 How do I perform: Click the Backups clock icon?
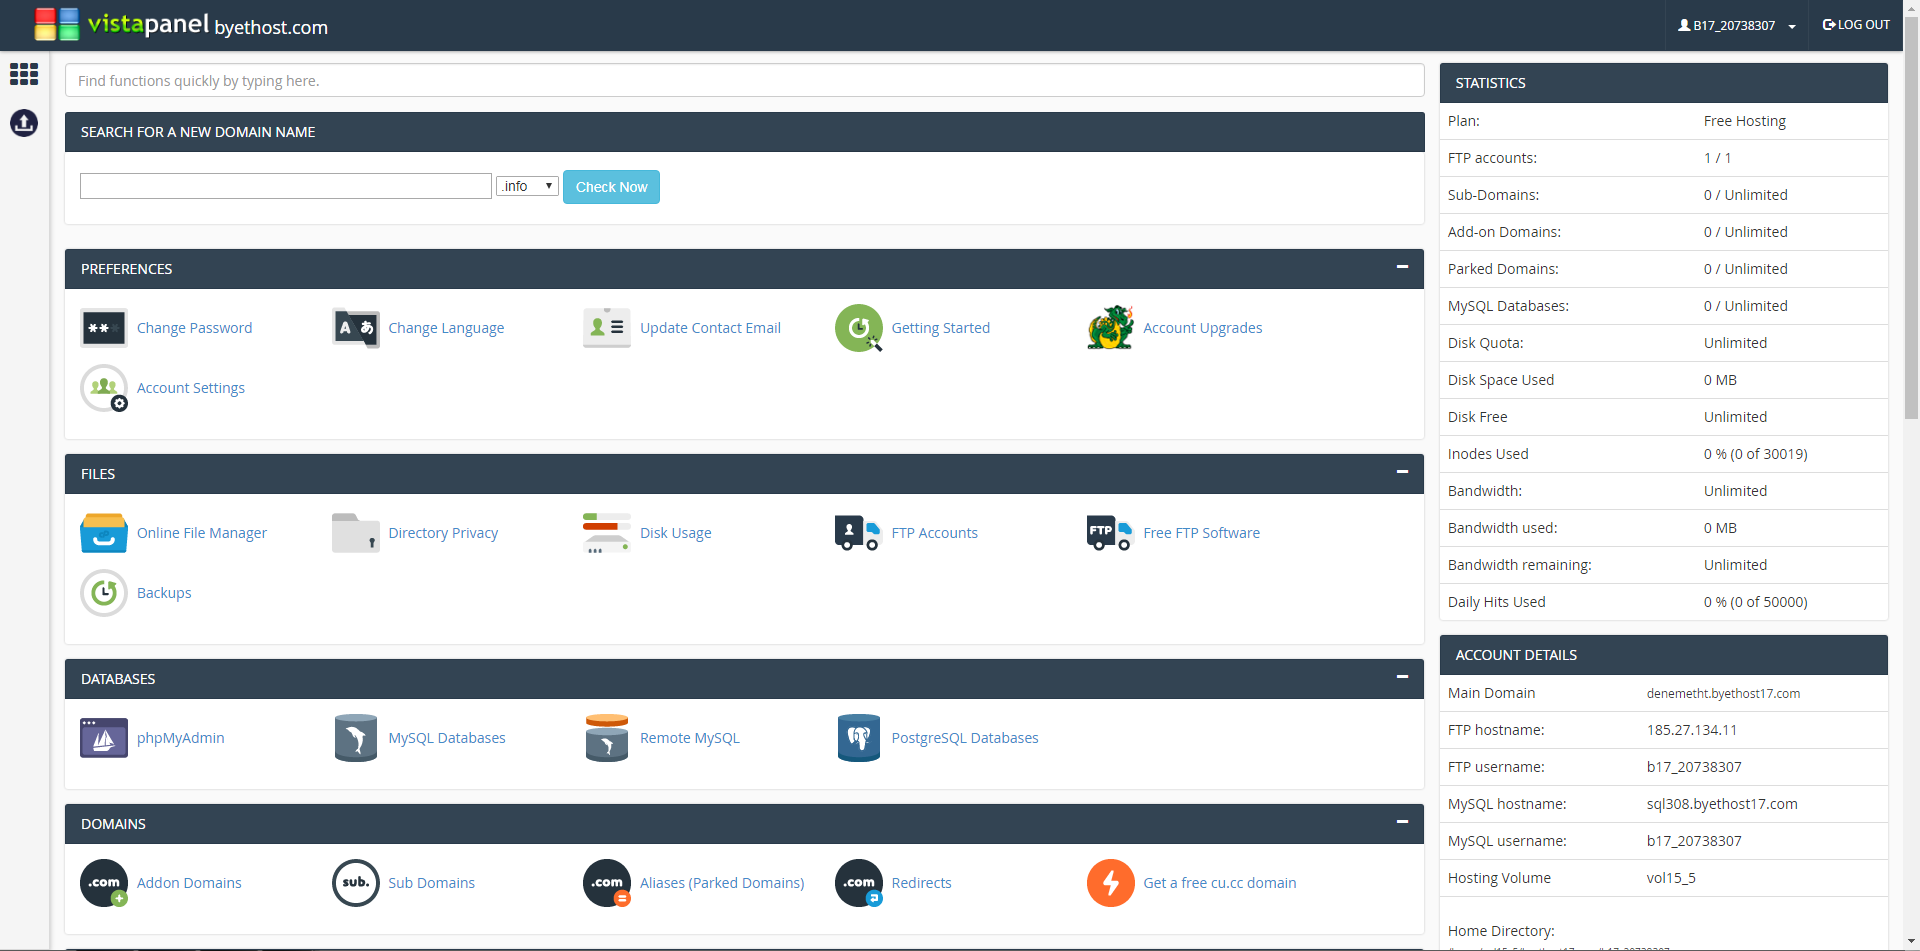point(104,593)
